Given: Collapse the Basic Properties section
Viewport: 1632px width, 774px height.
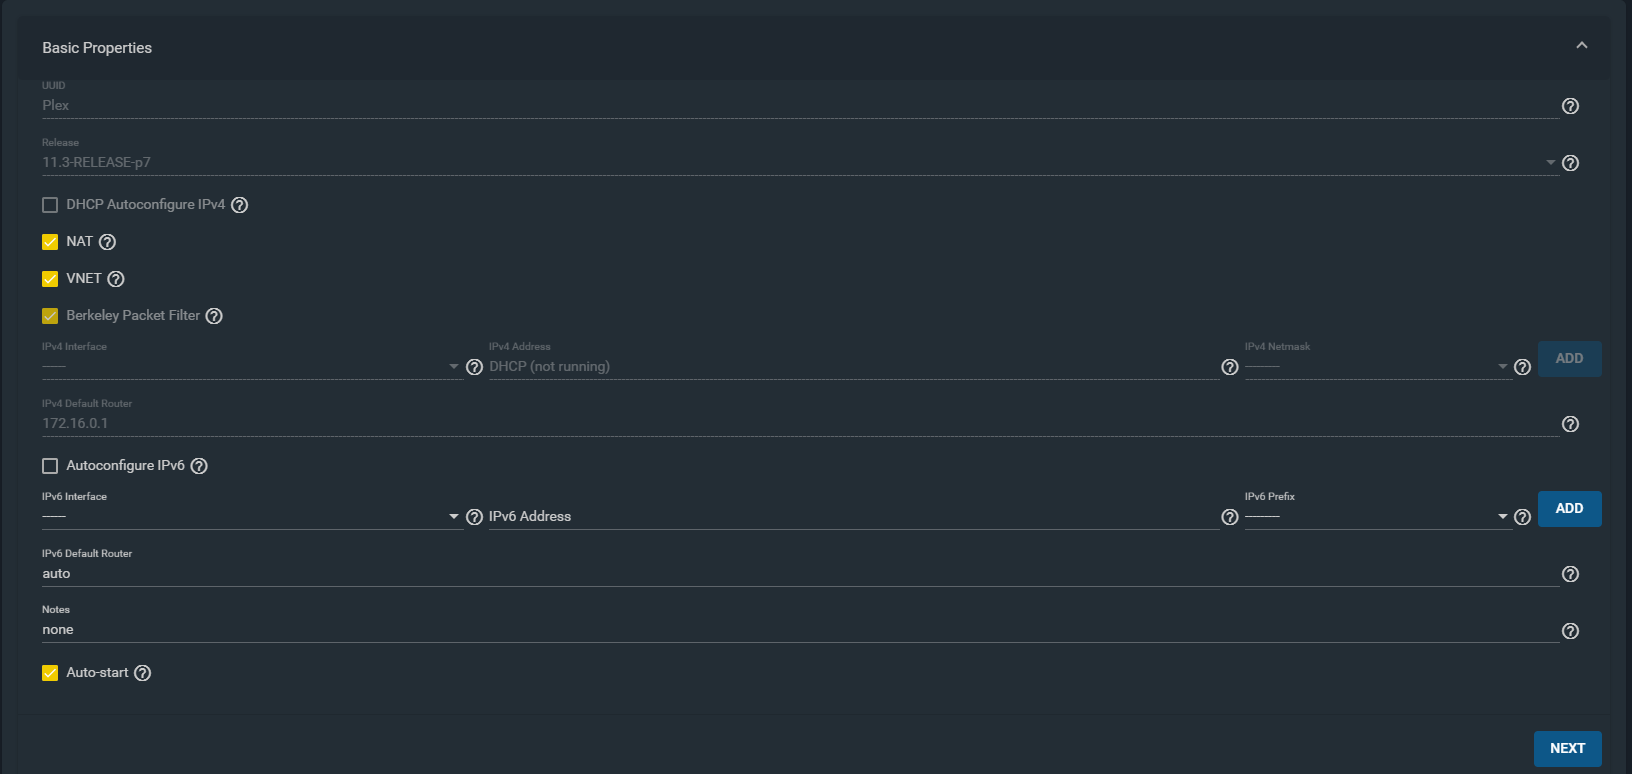Looking at the screenshot, I should click(1582, 46).
